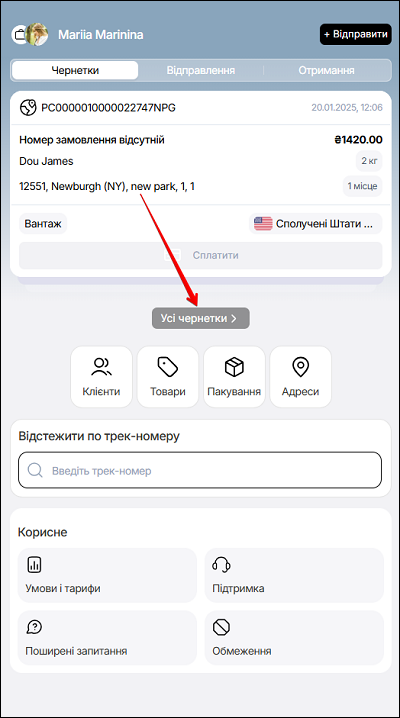
Task: Switch to the Відправлення tab
Action: tap(200, 71)
